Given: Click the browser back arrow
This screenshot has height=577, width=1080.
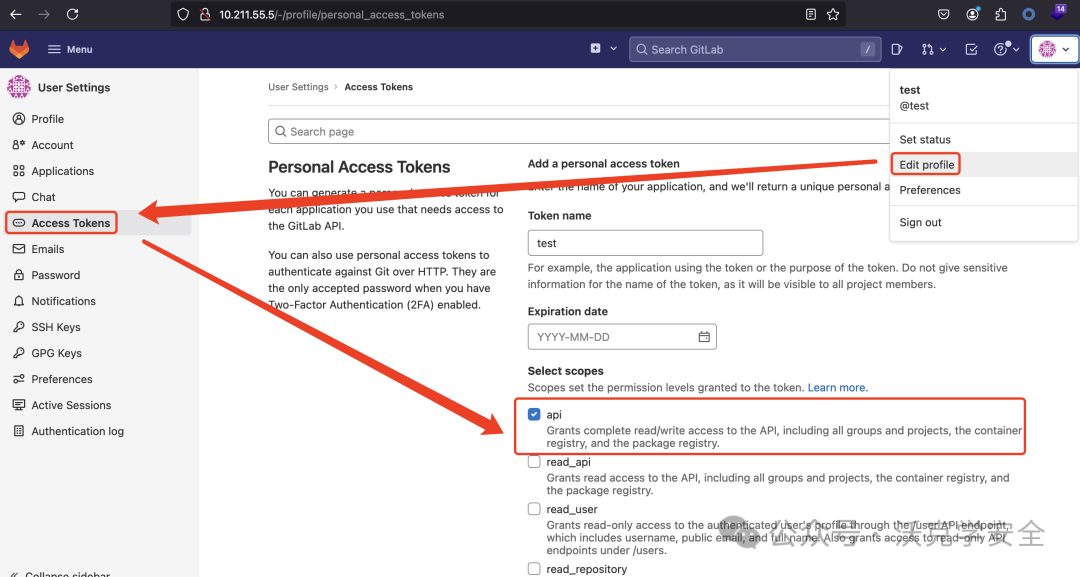Looking at the screenshot, I should tap(16, 14).
